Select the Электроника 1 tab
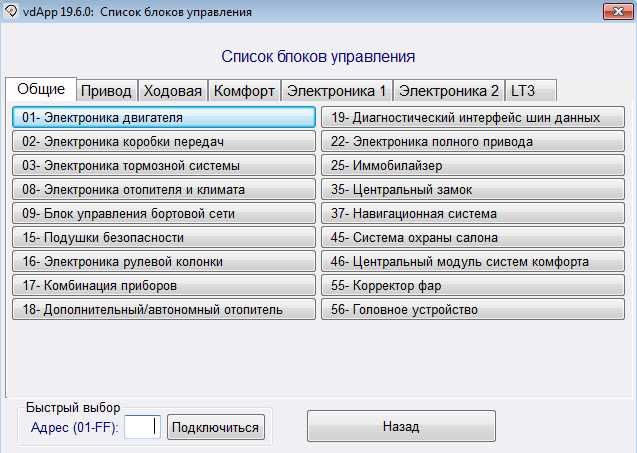This screenshot has height=453, width=637. click(x=337, y=91)
